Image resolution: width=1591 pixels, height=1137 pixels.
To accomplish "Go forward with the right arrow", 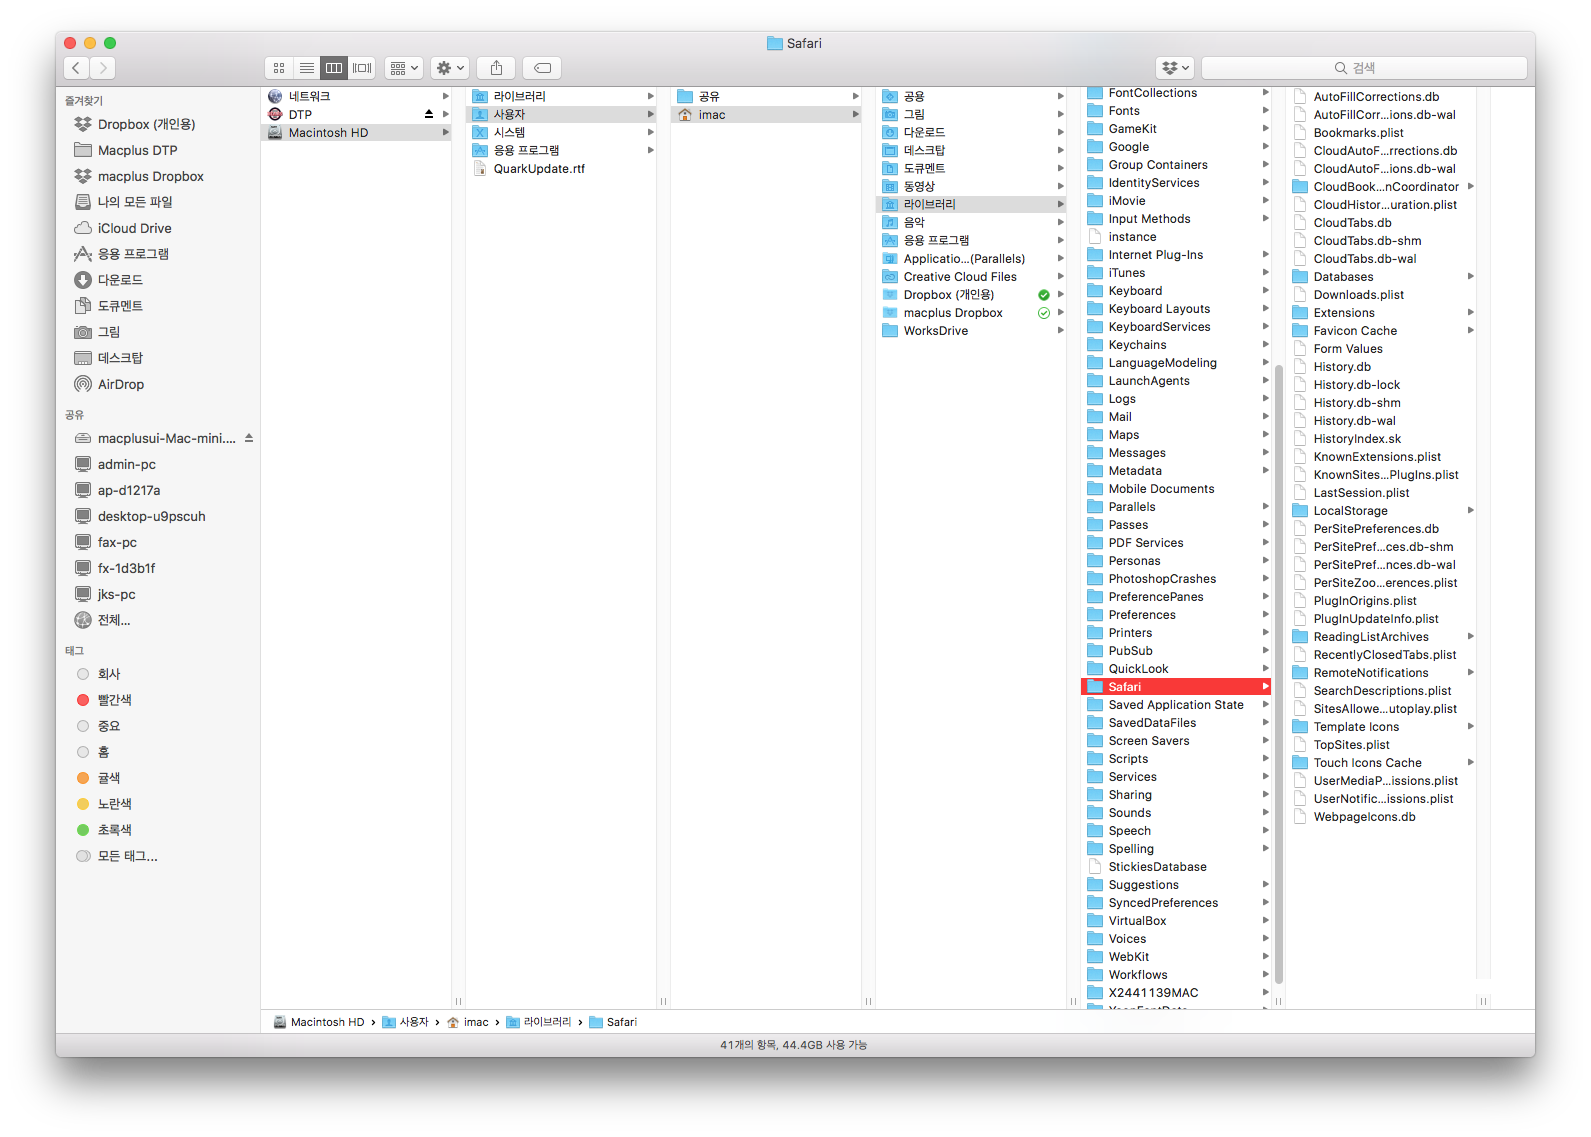I will point(102,68).
